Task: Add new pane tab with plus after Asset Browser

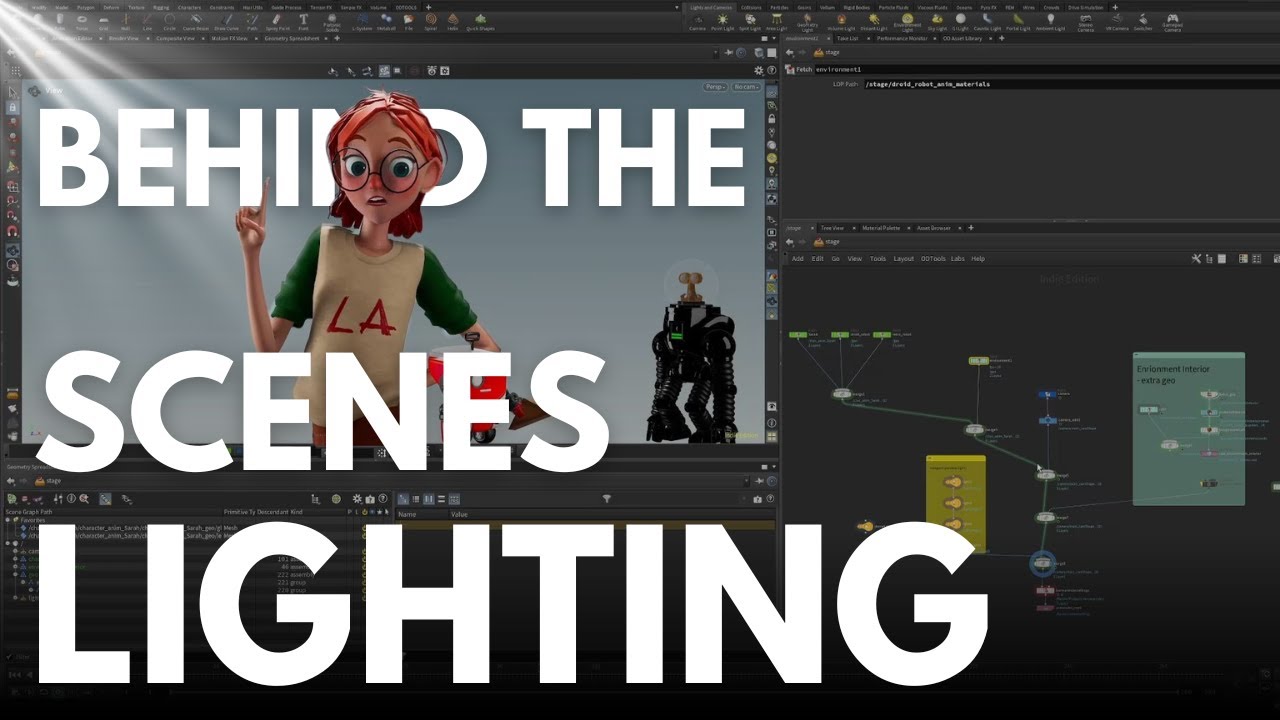Action: tap(971, 228)
